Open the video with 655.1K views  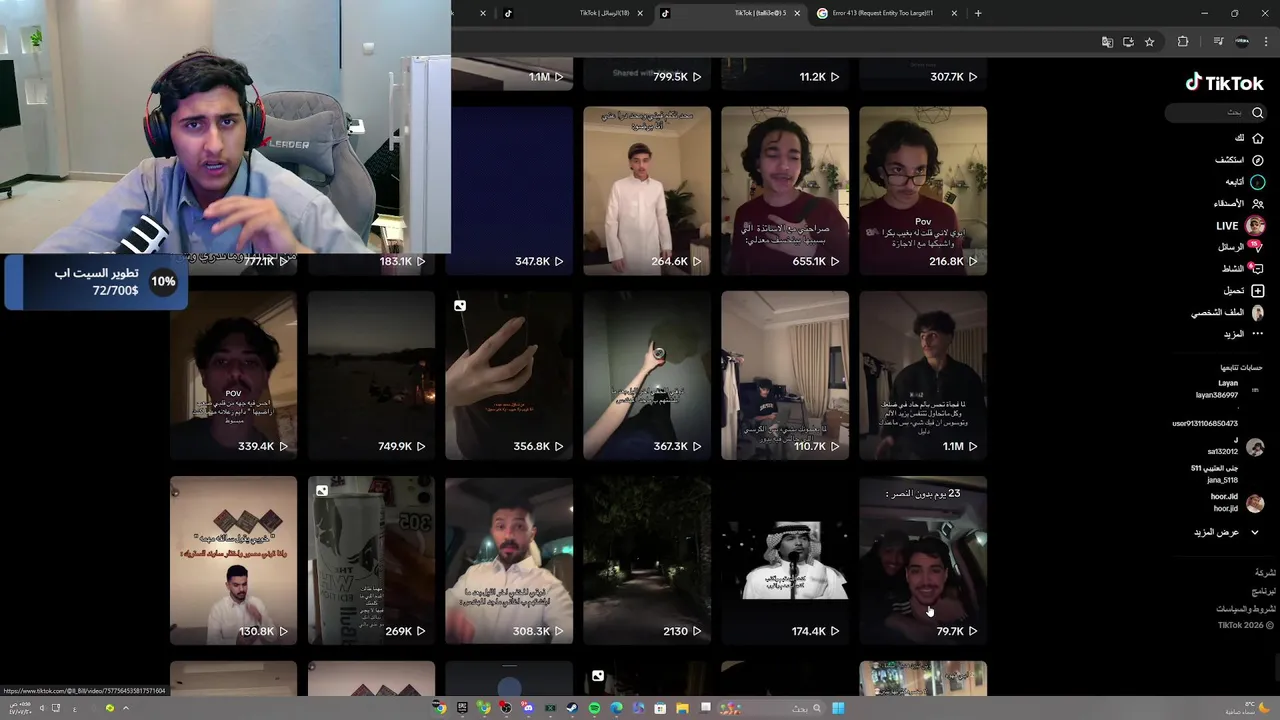pyautogui.click(x=785, y=190)
